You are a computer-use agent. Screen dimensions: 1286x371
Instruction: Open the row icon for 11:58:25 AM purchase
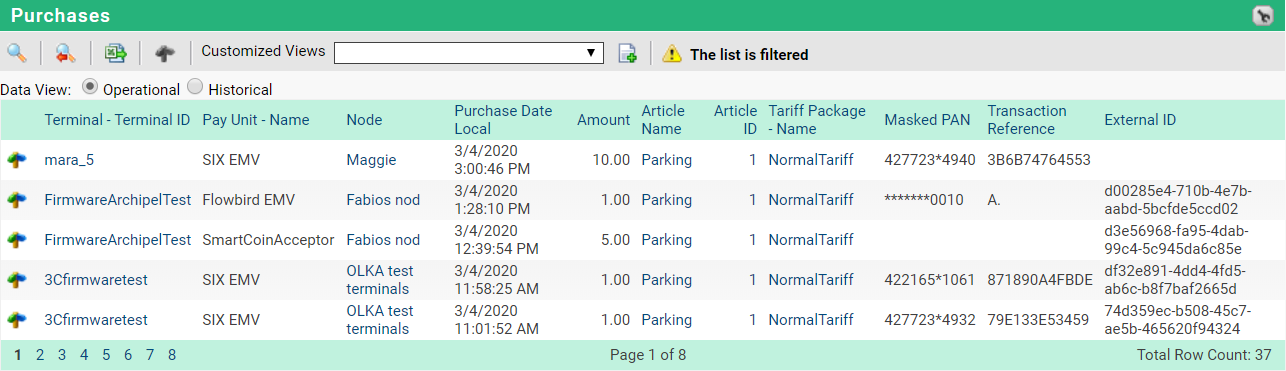(x=16, y=280)
